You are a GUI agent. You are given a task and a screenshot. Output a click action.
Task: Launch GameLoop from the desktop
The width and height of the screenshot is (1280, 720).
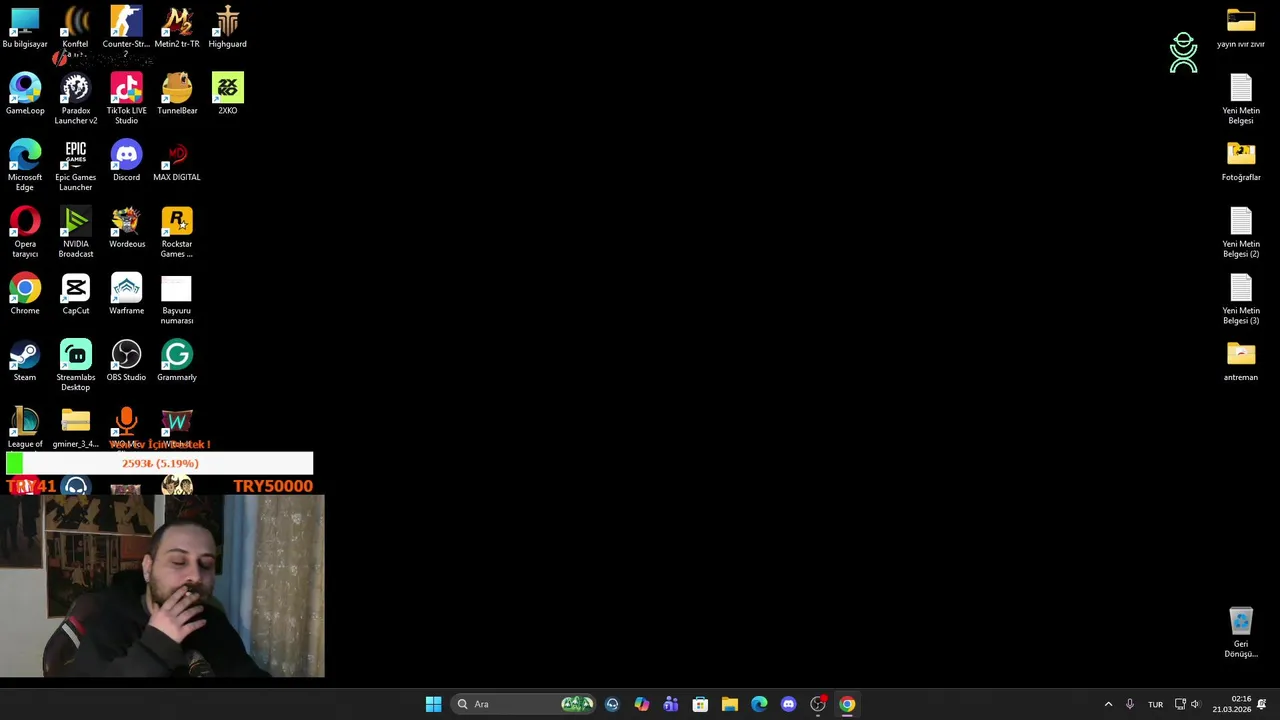(x=25, y=94)
